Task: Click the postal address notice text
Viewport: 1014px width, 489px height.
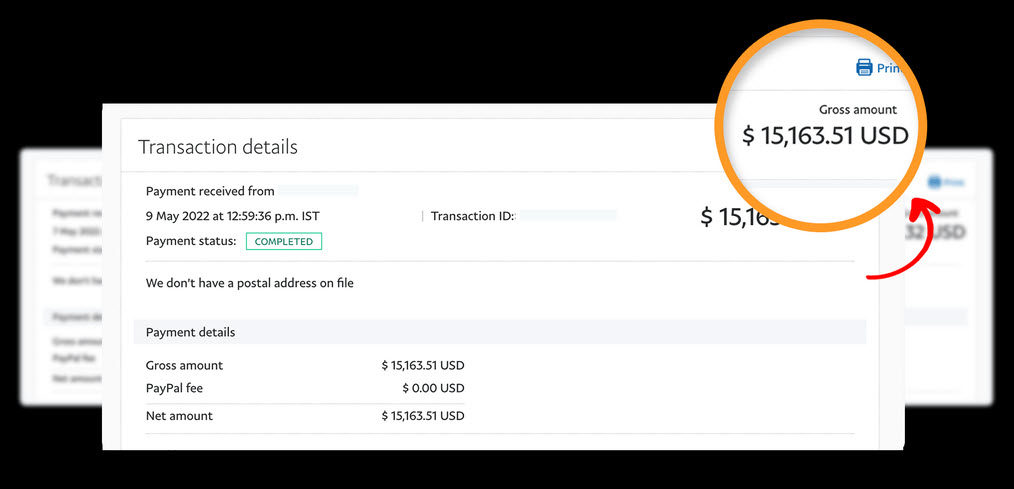Action: 250,283
